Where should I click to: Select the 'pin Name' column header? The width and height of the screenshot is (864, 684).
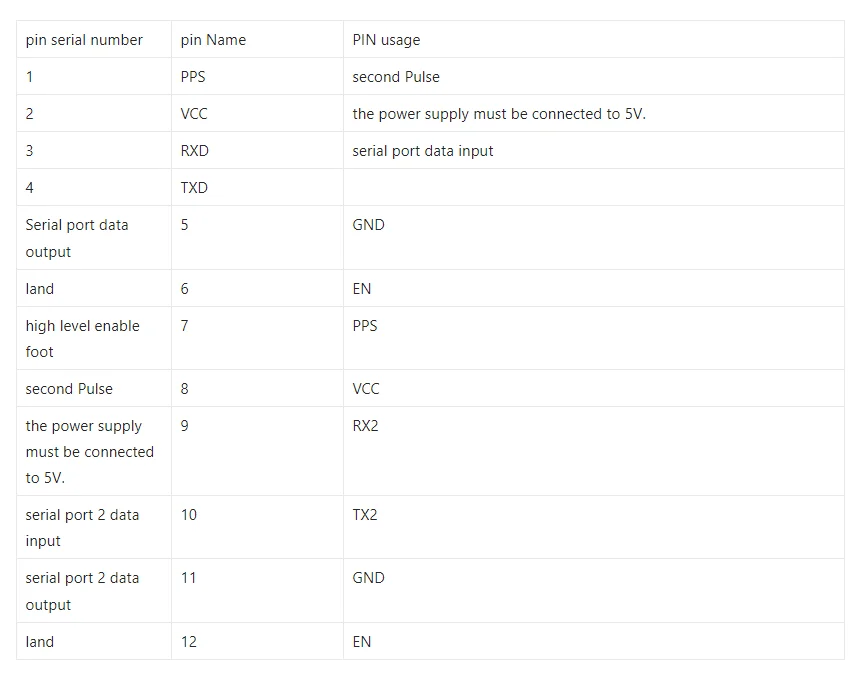click(257, 40)
